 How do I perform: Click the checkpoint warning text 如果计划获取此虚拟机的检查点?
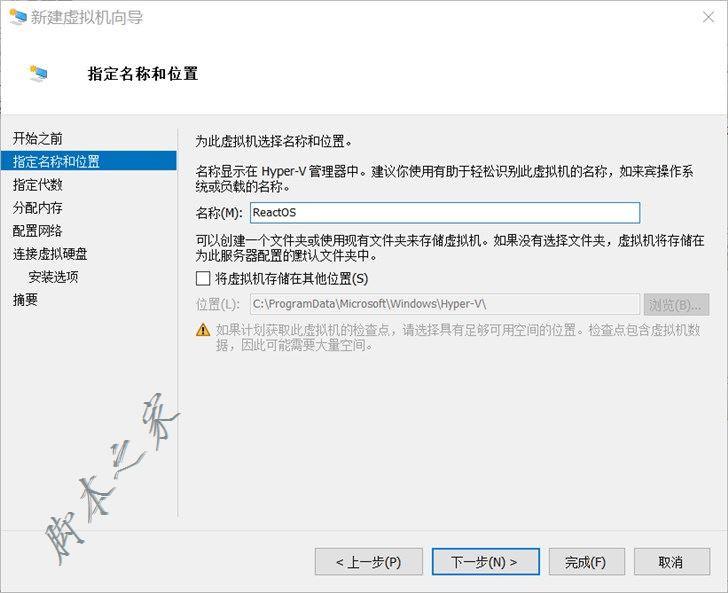click(x=458, y=338)
